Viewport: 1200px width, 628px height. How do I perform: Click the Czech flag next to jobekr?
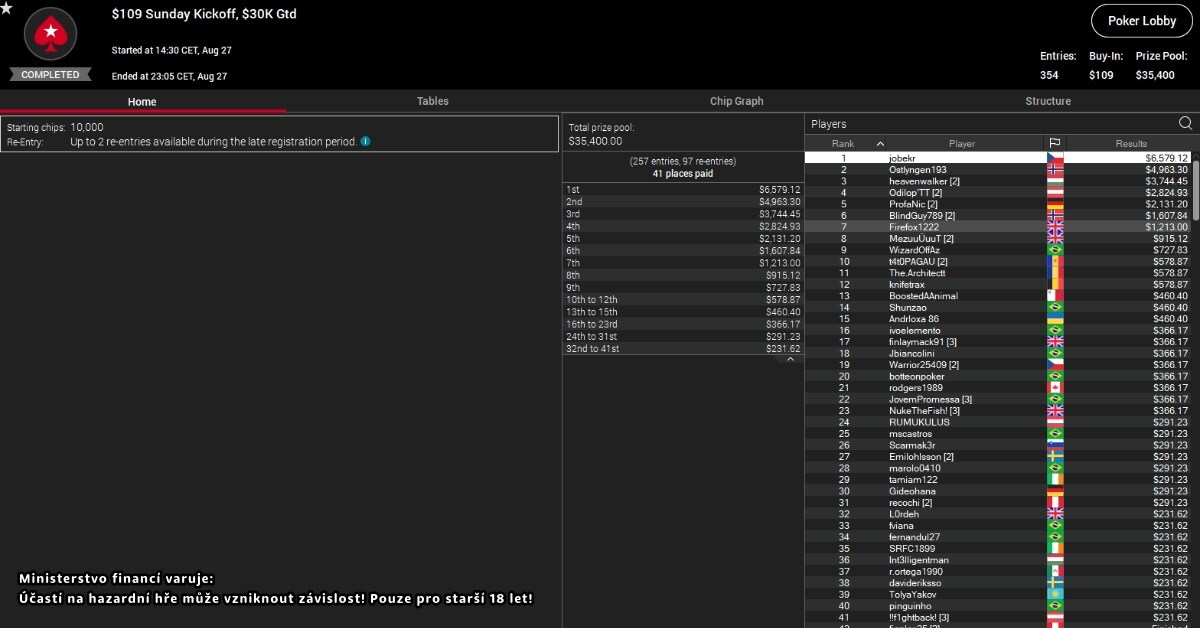pyautogui.click(x=1054, y=158)
